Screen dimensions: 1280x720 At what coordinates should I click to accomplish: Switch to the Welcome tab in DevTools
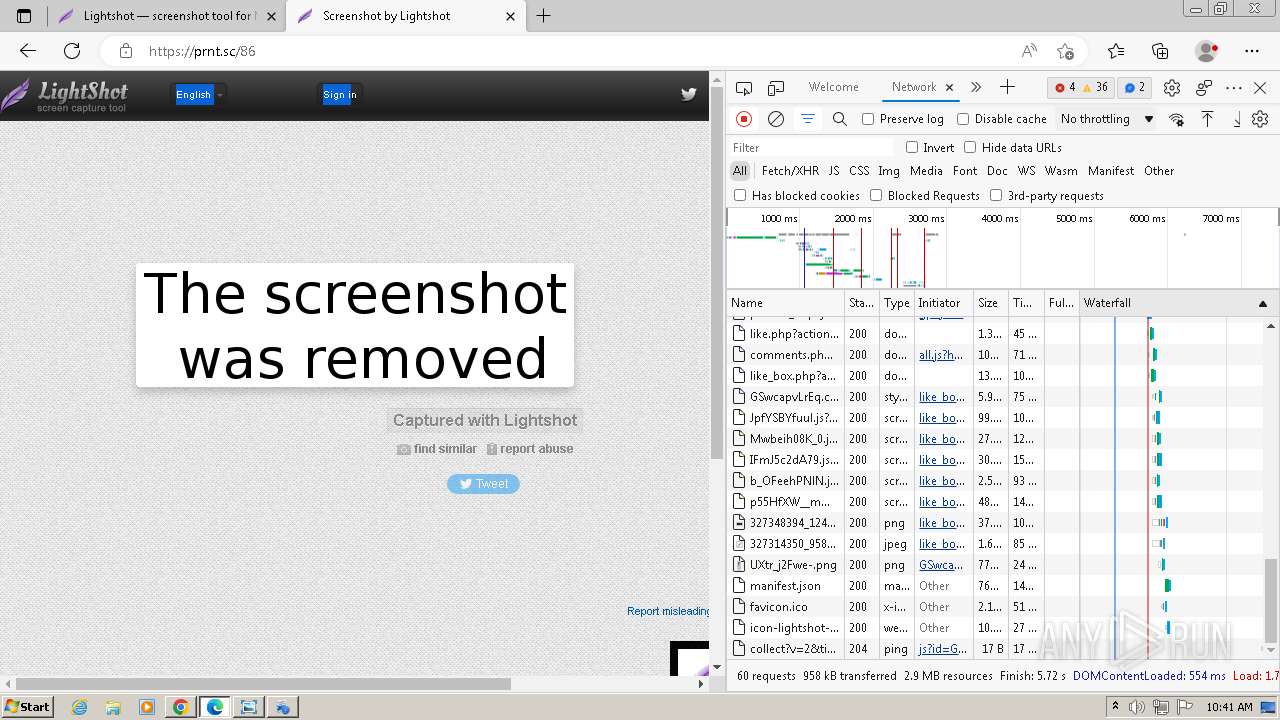[833, 87]
